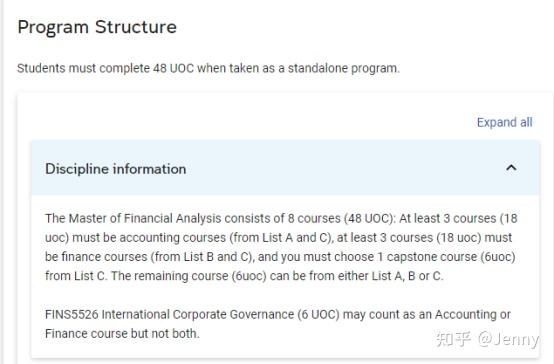Click the @Jenny watermark username

pyautogui.click(x=509, y=340)
